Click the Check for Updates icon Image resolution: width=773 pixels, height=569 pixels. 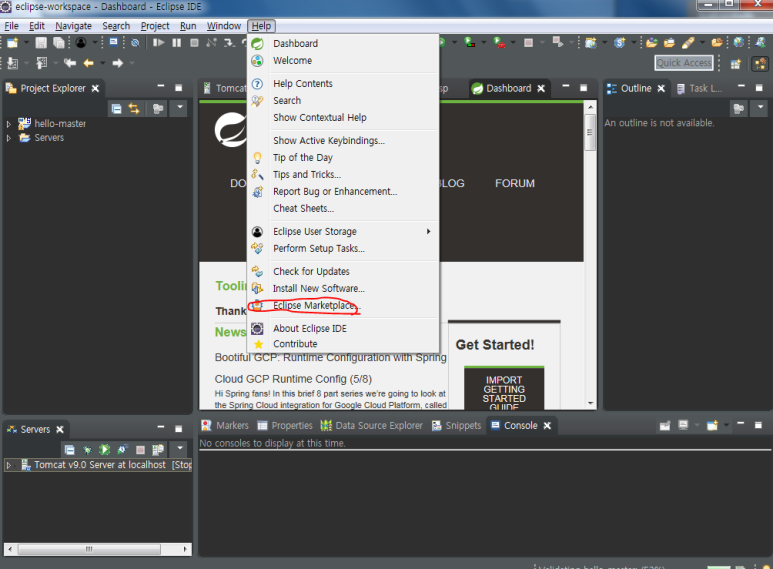tap(257, 271)
